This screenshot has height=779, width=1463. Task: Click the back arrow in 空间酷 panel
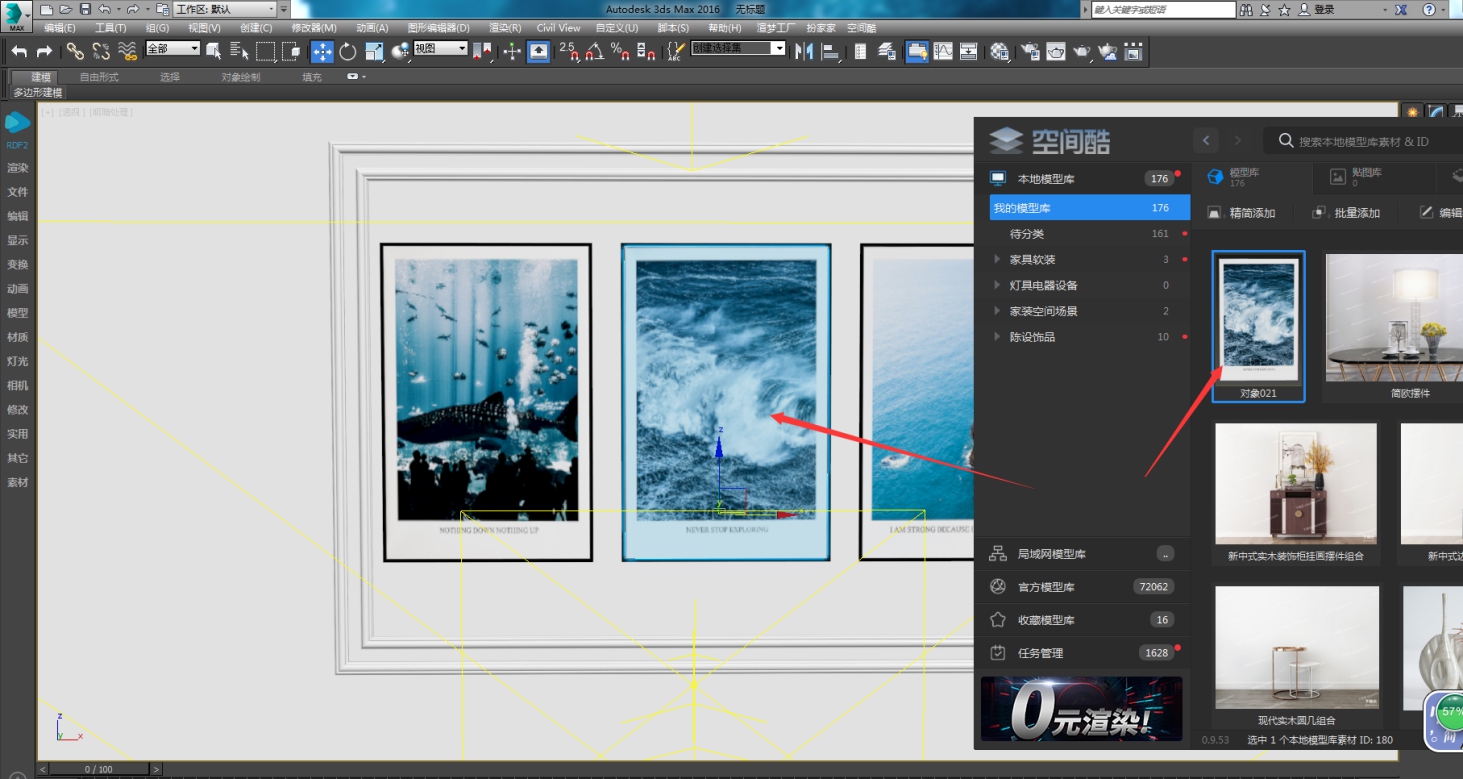(1207, 141)
